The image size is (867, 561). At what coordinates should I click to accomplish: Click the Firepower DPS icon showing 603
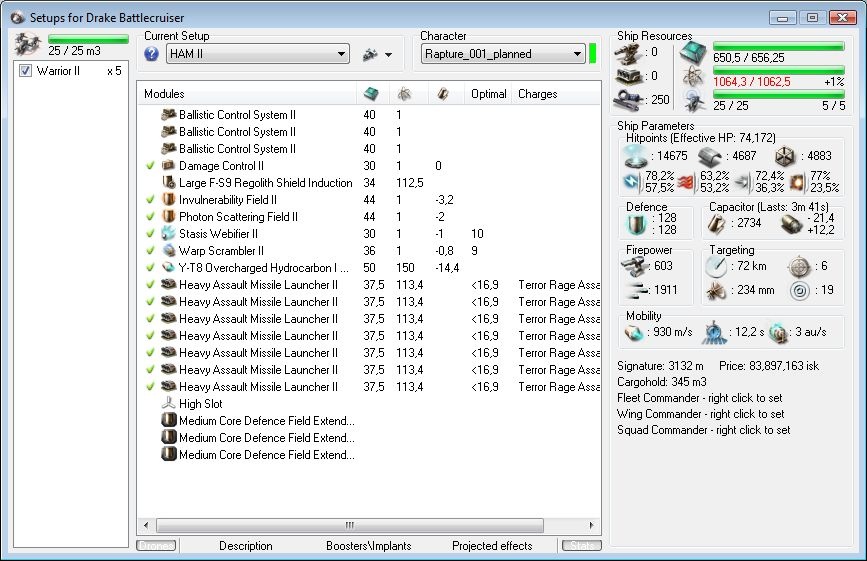(x=634, y=266)
